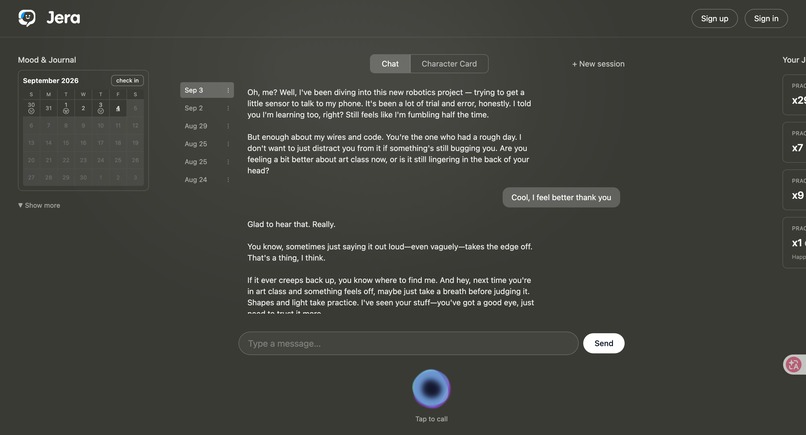Screen dimensions: 806x435
Task: Open the Aug 24 session
Action: click(x=207, y=179)
